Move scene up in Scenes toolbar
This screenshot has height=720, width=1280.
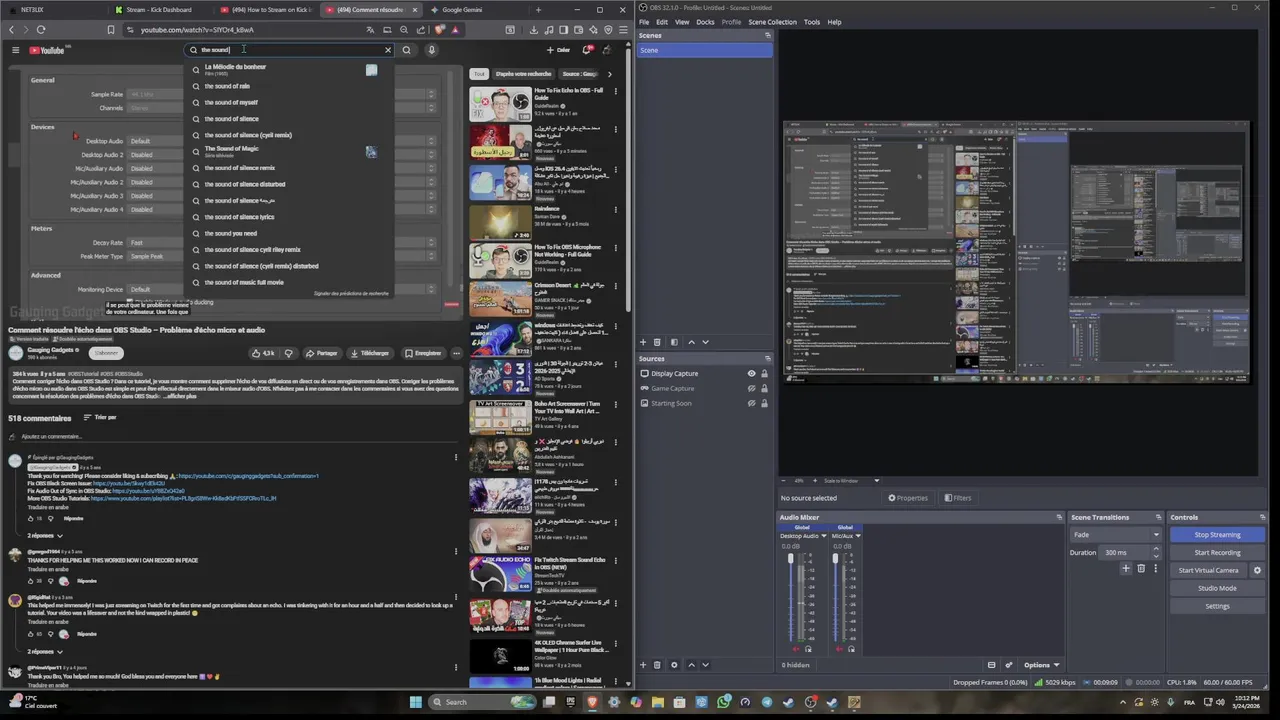point(691,342)
